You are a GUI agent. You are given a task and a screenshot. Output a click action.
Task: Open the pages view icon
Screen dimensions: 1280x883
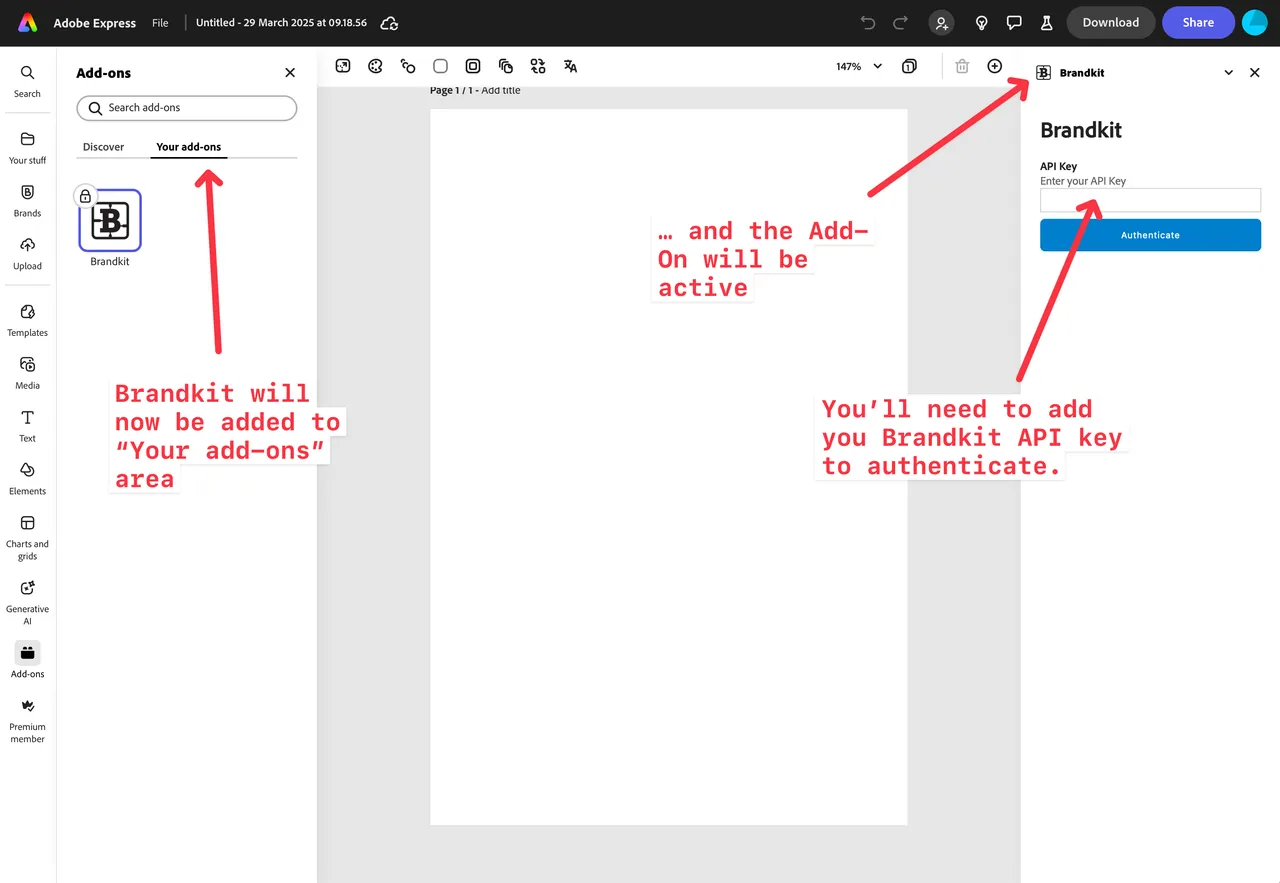909,66
